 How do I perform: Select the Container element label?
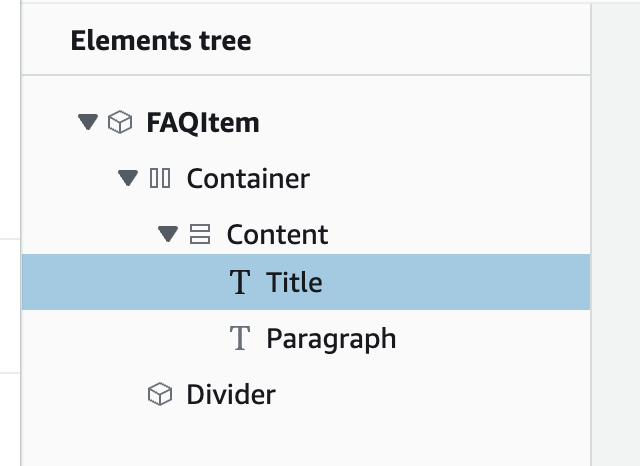click(248, 178)
